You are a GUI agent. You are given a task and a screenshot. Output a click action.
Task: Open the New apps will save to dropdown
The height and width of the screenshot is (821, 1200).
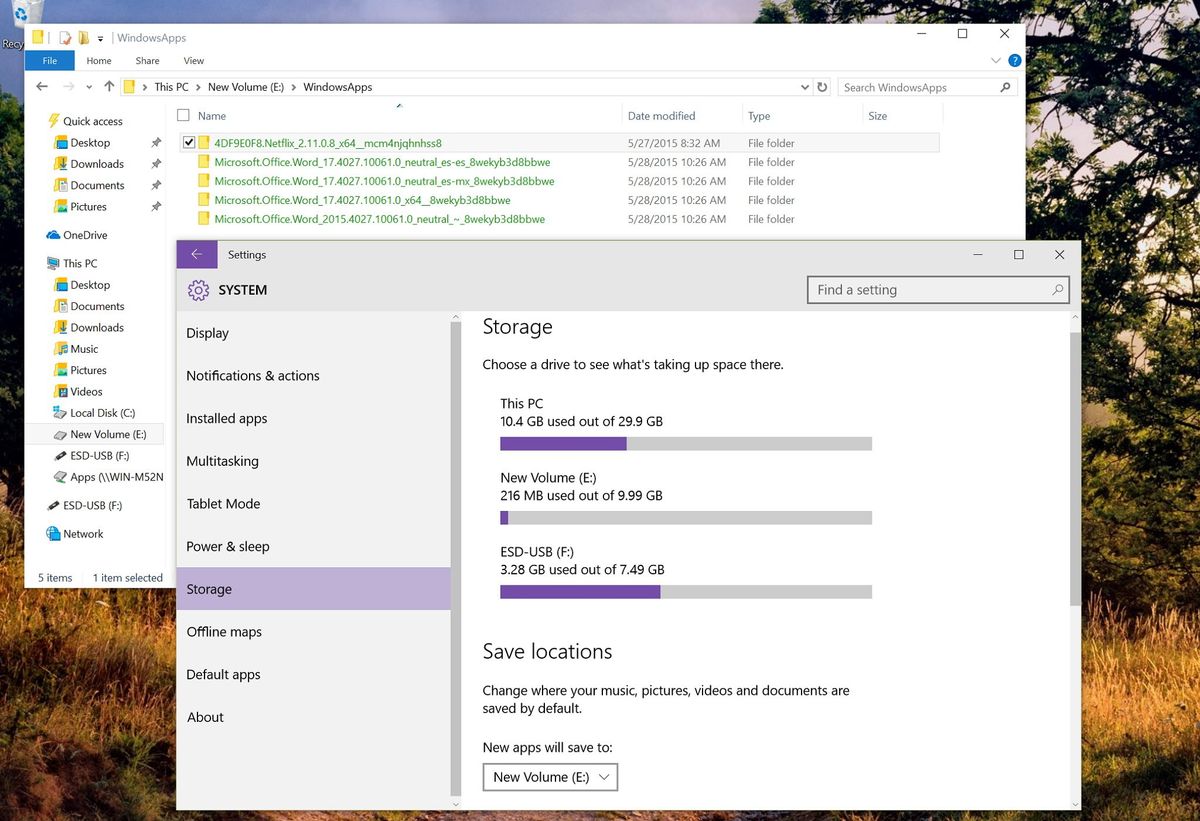[x=550, y=777]
